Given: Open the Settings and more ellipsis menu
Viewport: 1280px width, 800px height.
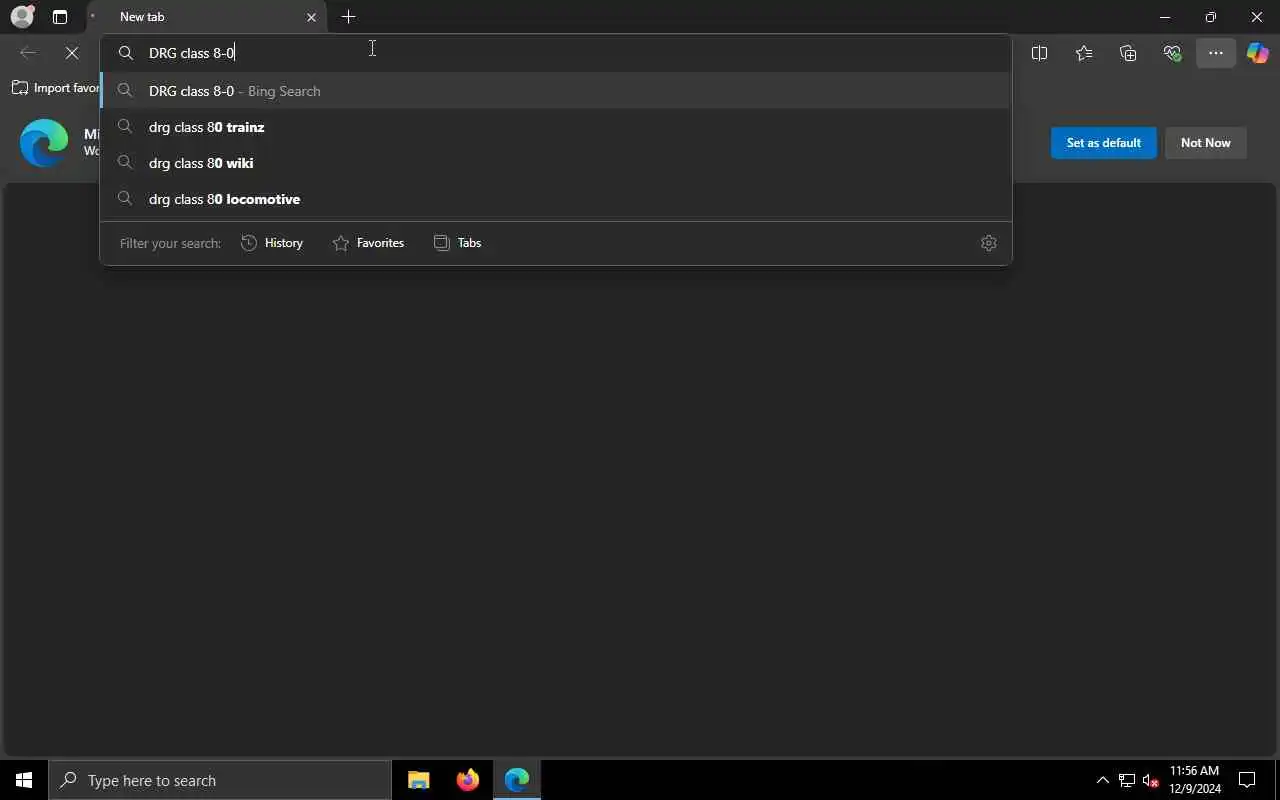Looking at the screenshot, I should click(x=1216, y=53).
